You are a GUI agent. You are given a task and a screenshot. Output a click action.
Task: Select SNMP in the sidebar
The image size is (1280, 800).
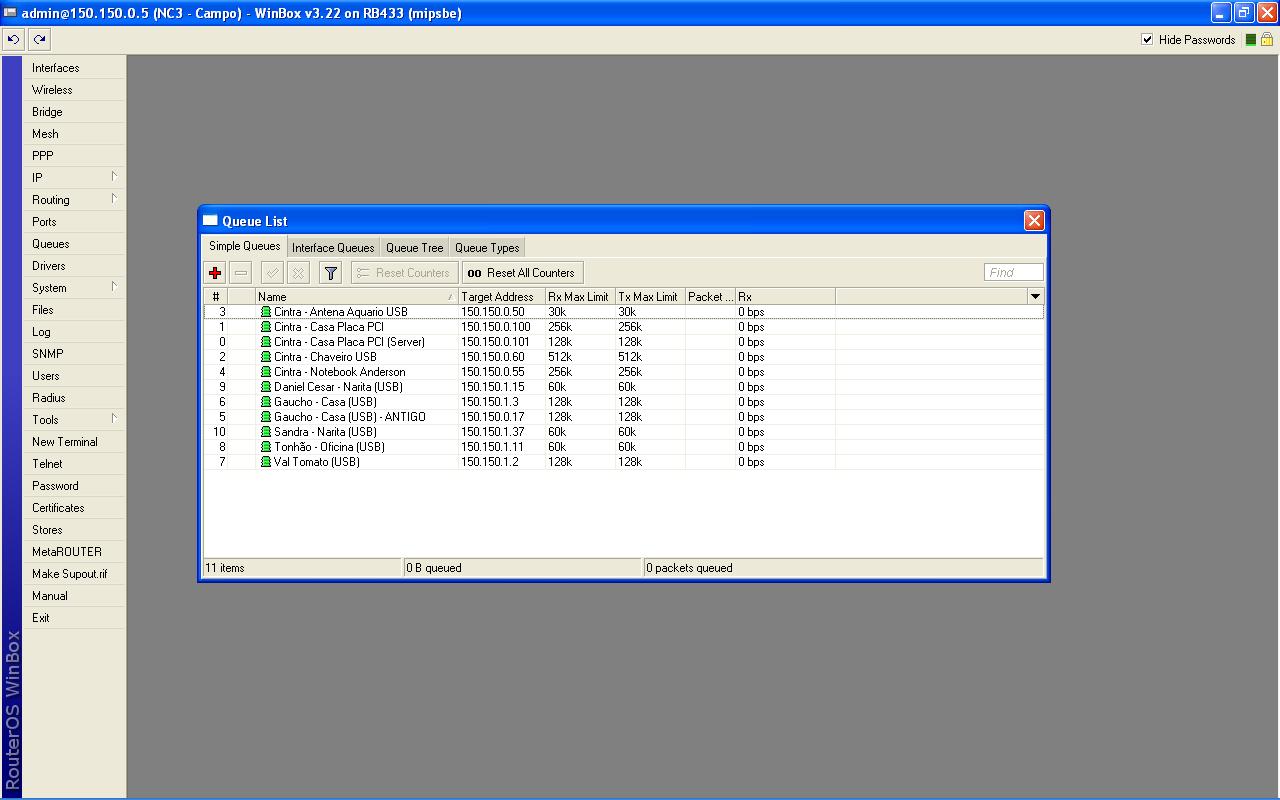75,354
